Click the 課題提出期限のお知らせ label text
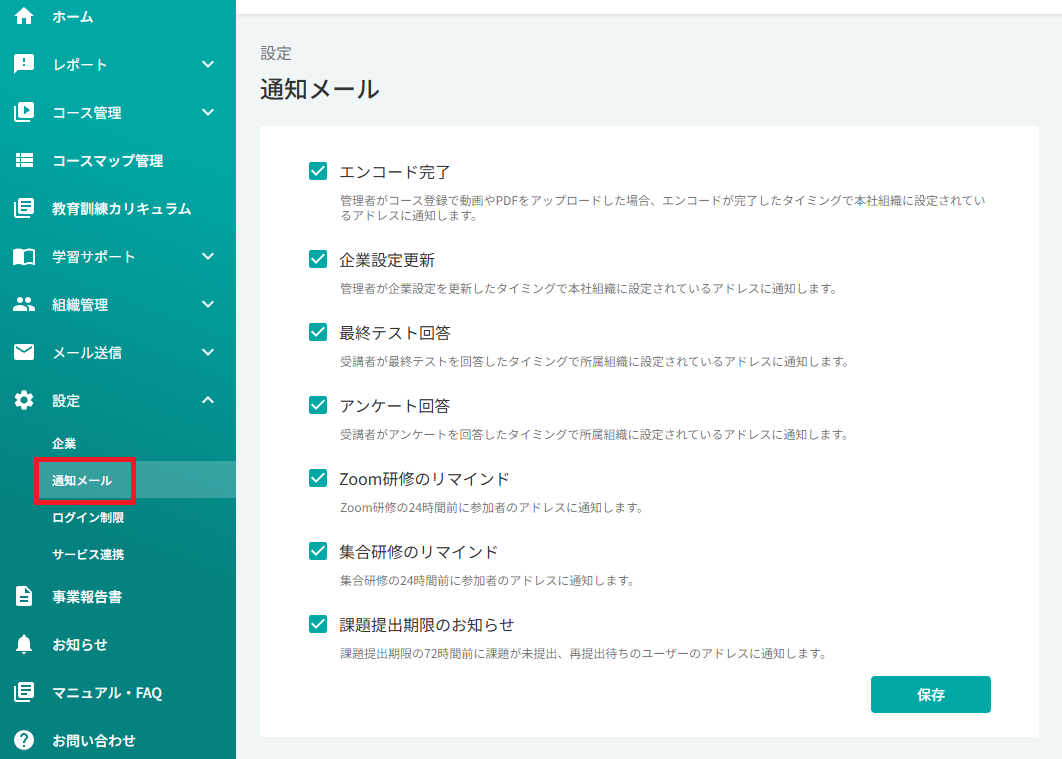The image size is (1062, 759). pos(427,624)
